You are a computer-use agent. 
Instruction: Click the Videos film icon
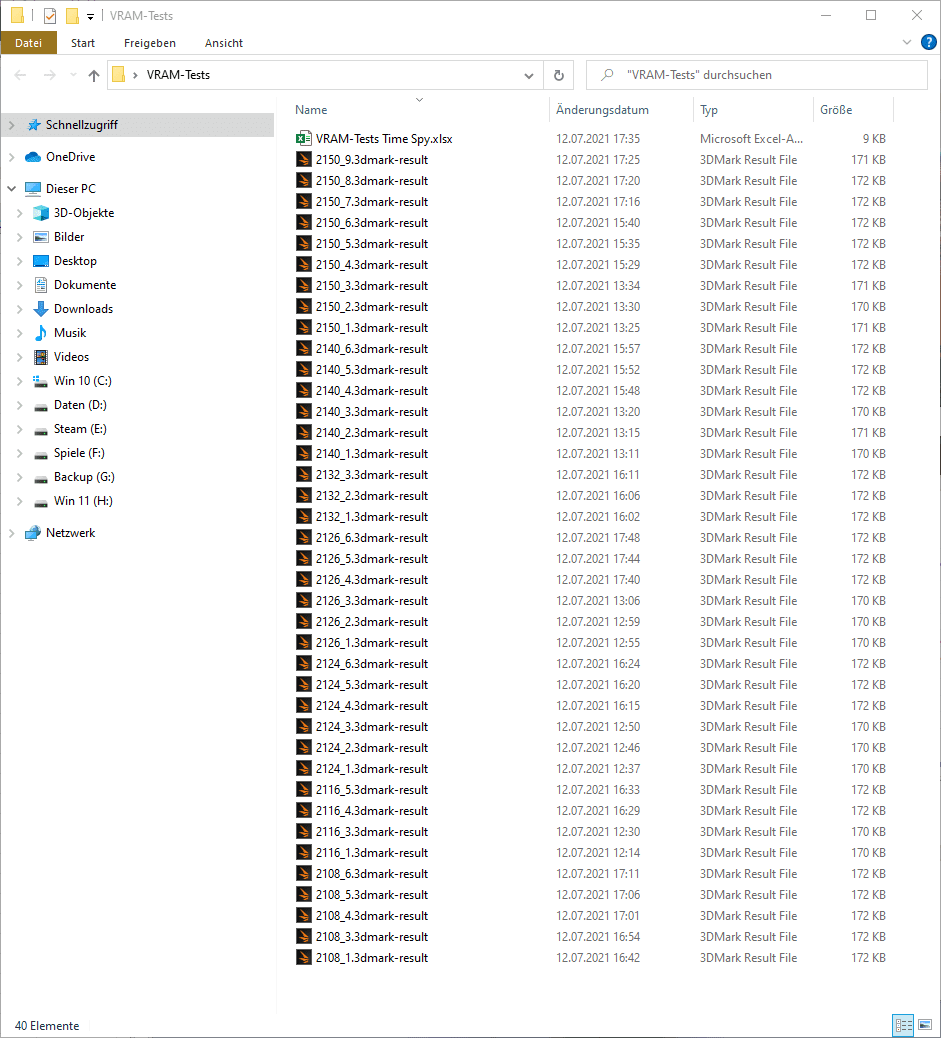click(x=41, y=357)
